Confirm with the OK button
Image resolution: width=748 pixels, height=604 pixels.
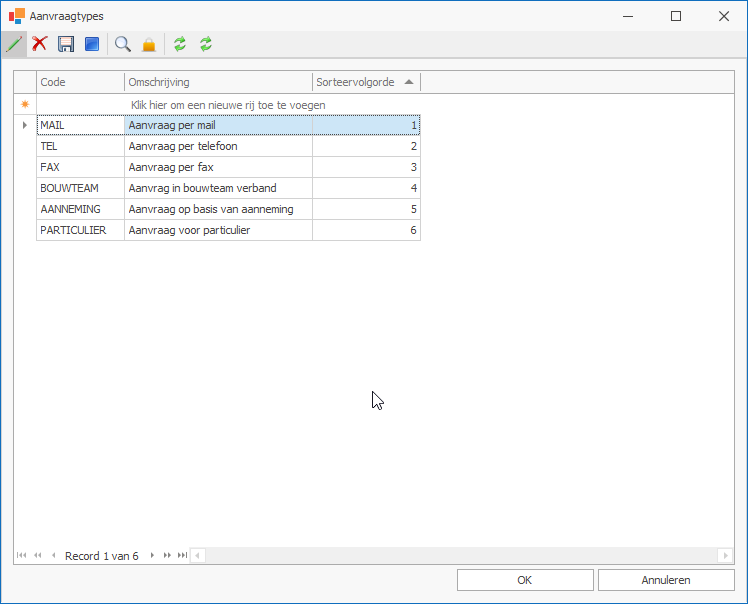tap(525, 580)
